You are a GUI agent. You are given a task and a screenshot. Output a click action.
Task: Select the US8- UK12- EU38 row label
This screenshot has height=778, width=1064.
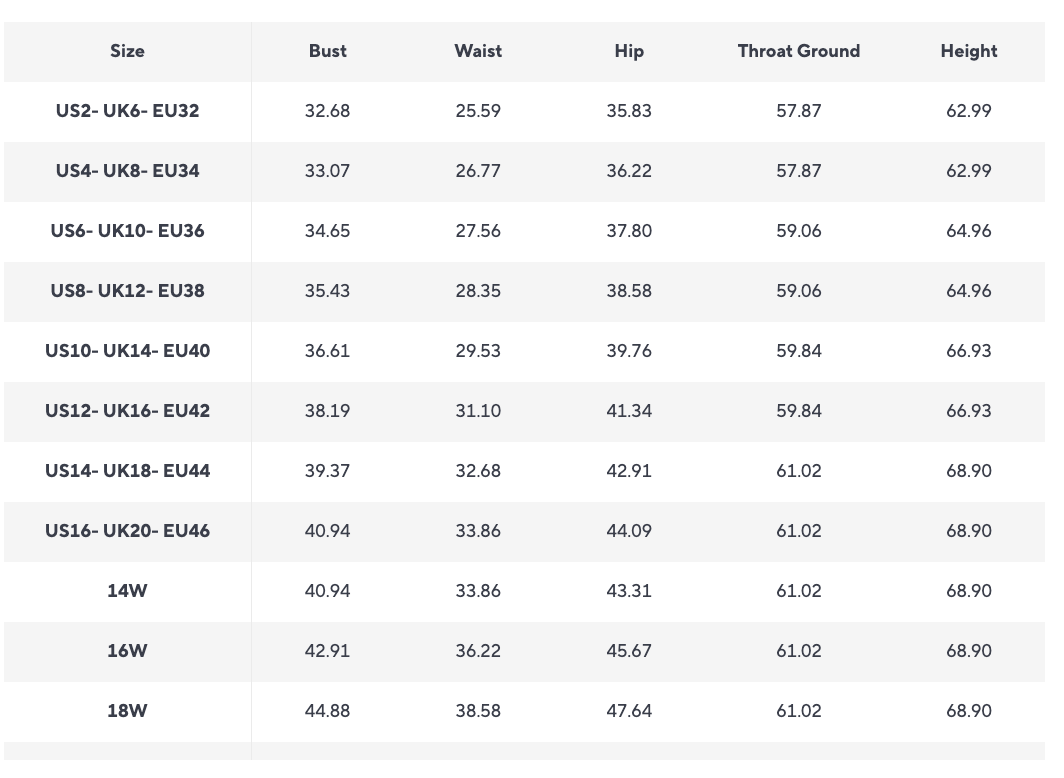click(127, 291)
